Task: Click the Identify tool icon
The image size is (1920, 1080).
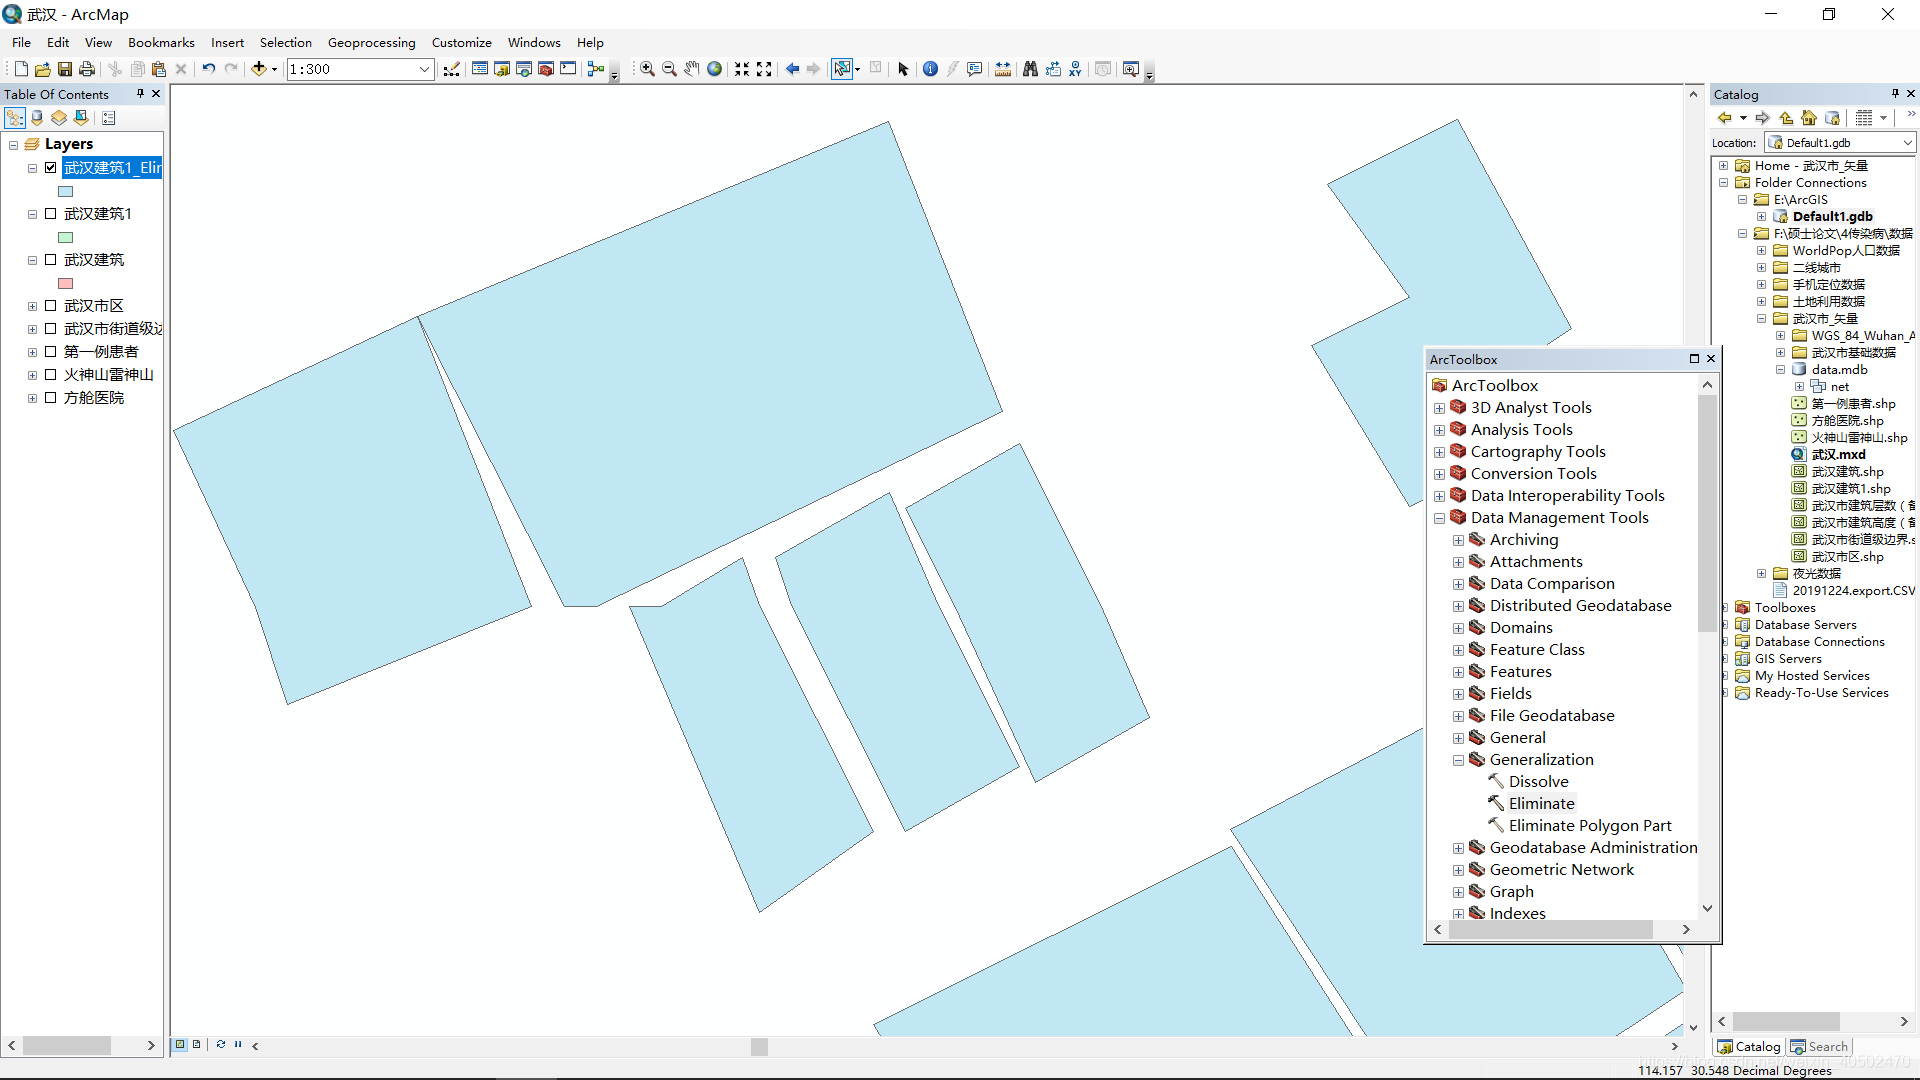Action: pyautogui.click(x=930, y=69)
